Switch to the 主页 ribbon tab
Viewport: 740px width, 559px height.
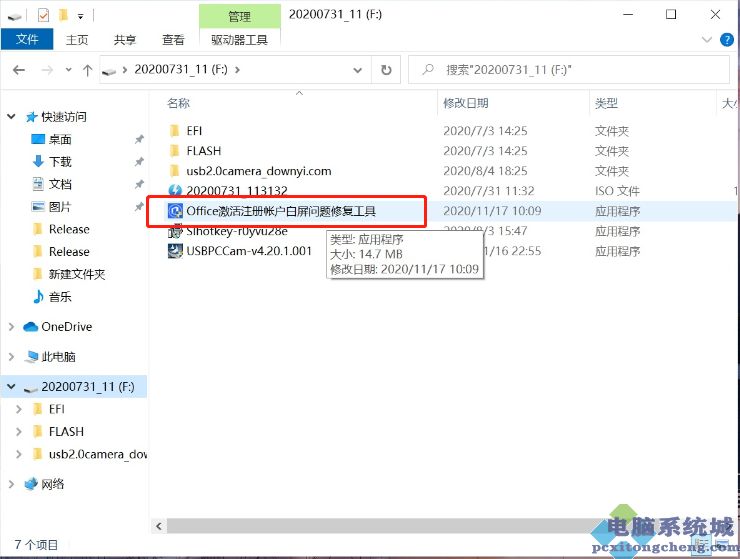77,40
